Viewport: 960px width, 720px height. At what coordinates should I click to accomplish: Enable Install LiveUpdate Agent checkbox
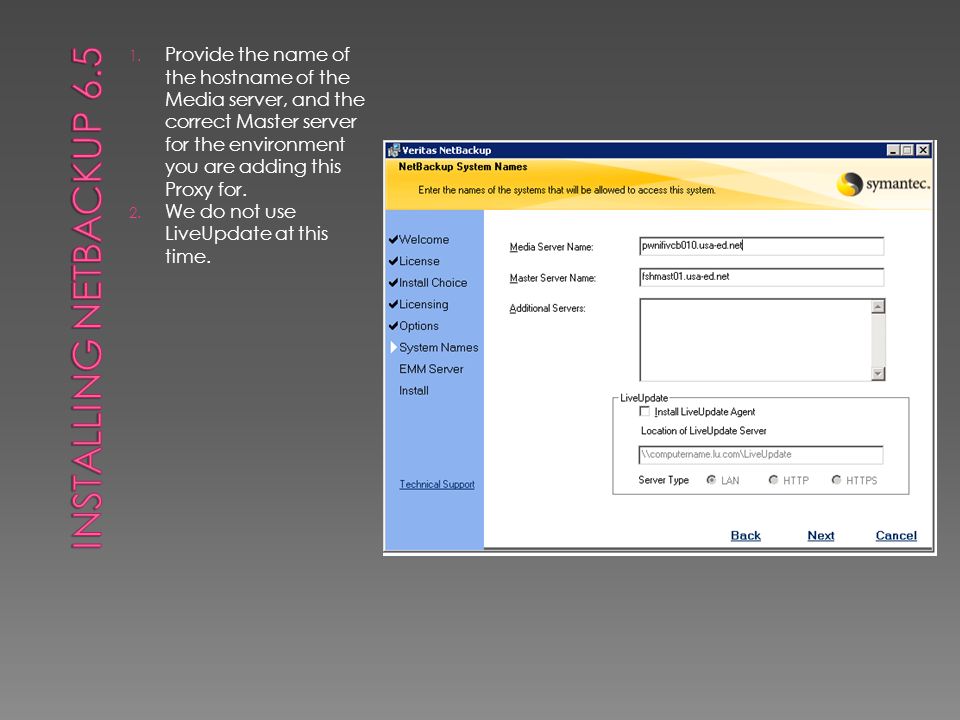point(644,411)
